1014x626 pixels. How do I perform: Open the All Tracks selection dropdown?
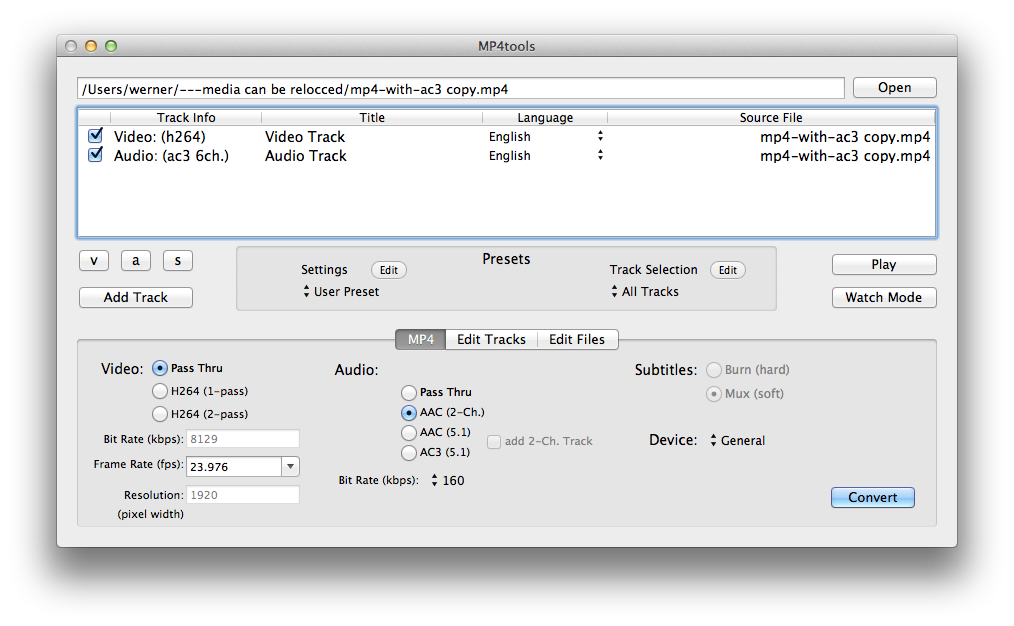point(645,292)
